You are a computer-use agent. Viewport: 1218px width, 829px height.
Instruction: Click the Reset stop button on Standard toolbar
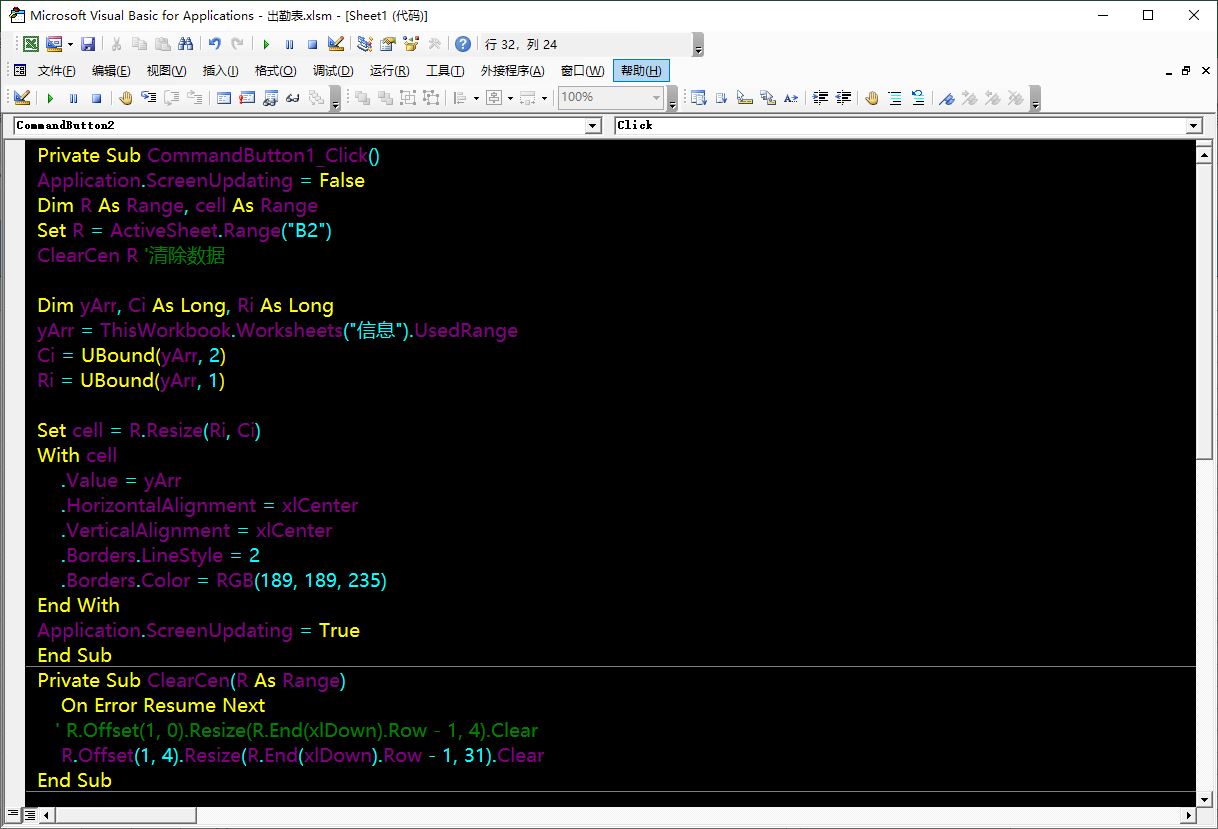pos(312,44)
